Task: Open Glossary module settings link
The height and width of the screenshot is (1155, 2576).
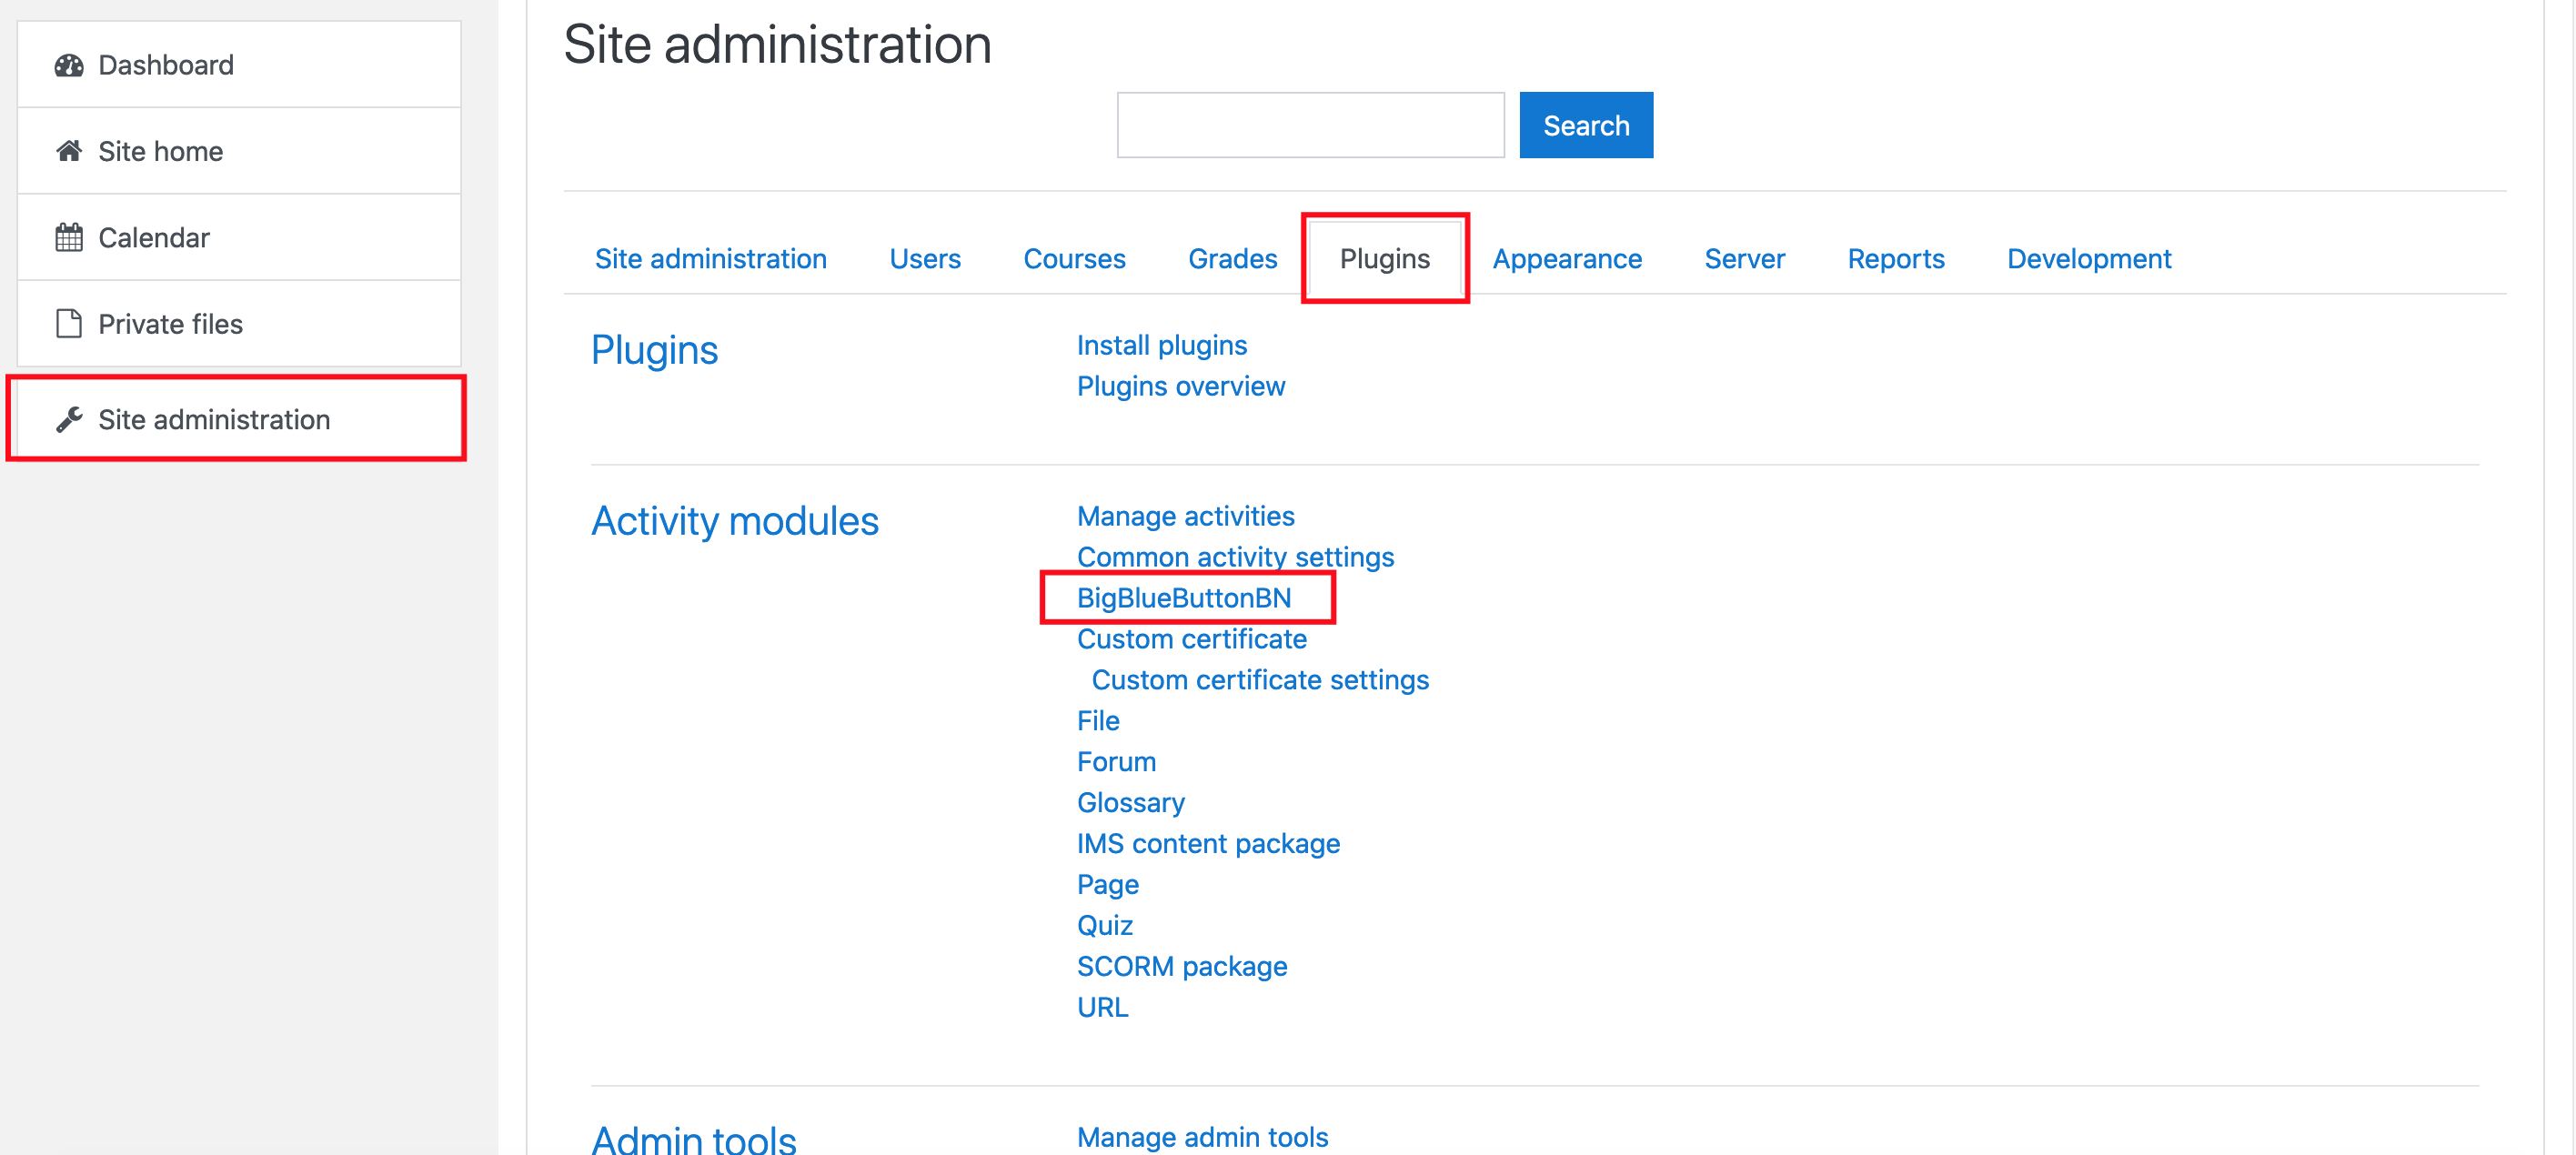Action: pyautogui.click(x=1131, y=803)
